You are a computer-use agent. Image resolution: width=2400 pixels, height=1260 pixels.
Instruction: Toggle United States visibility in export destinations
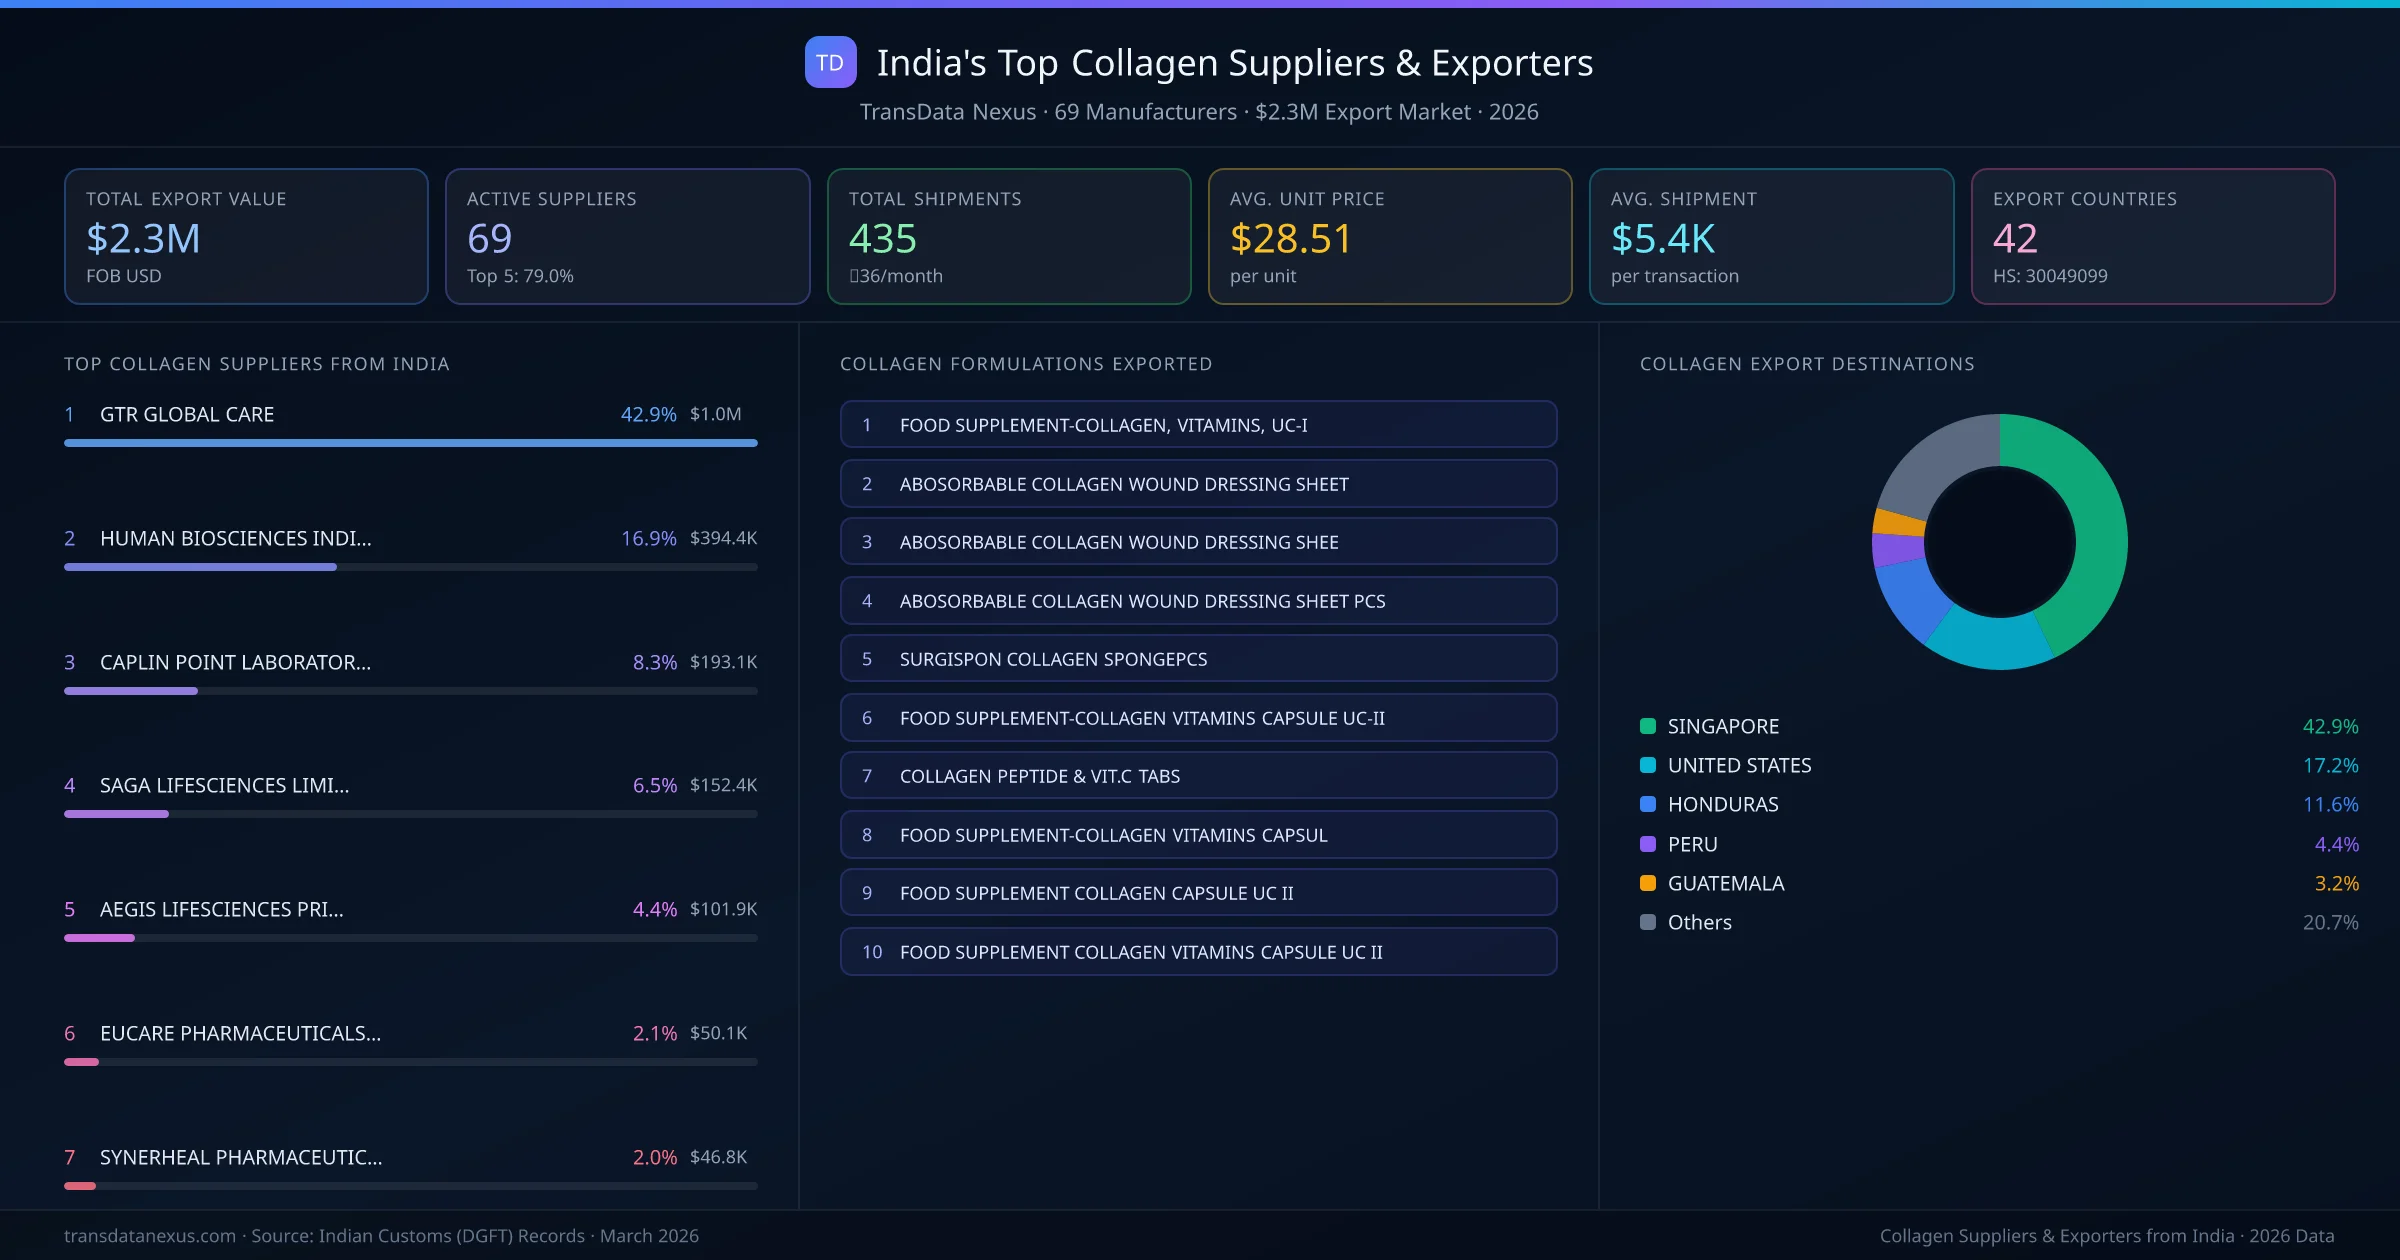(x=1738, y=765)
